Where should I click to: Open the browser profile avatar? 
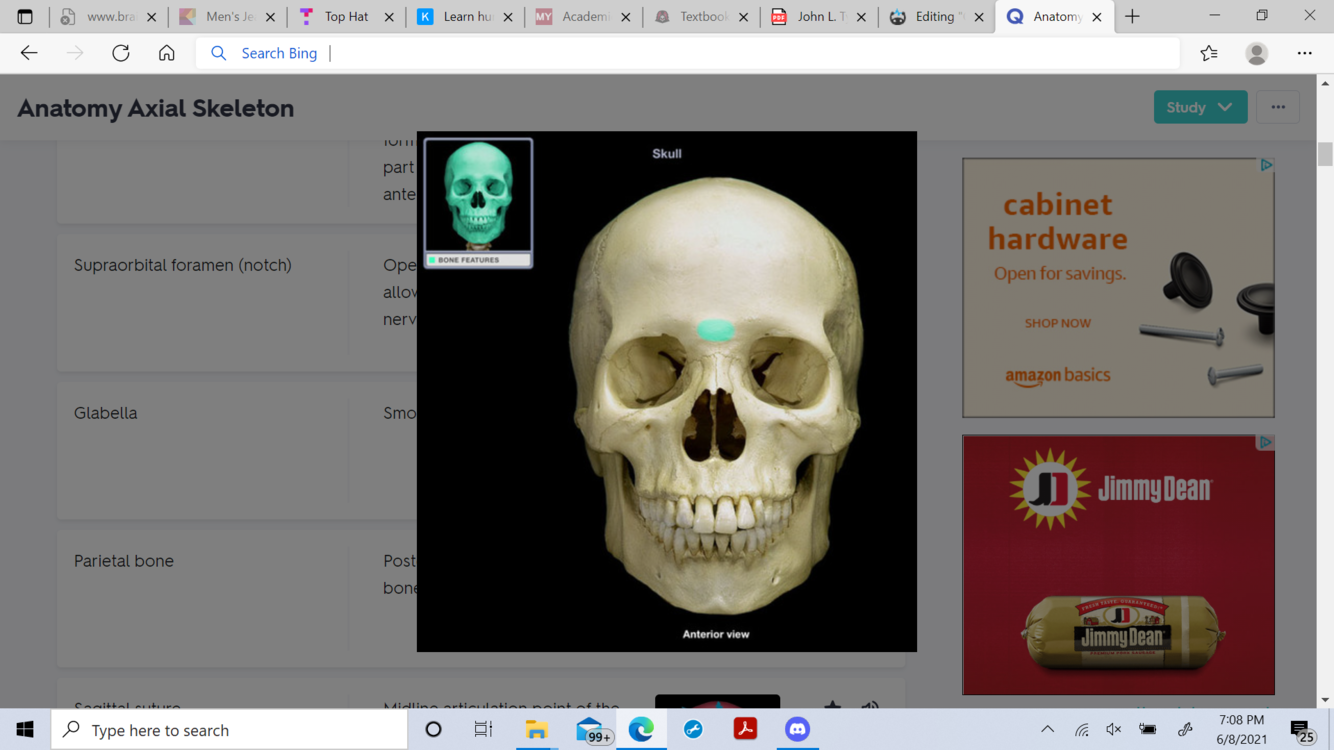tap(1257, 53)
